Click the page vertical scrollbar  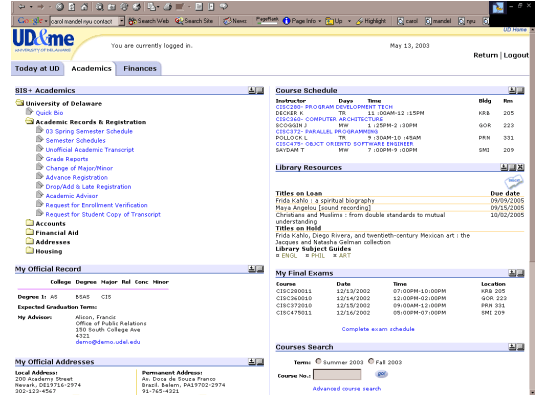(x=532, y=211)
